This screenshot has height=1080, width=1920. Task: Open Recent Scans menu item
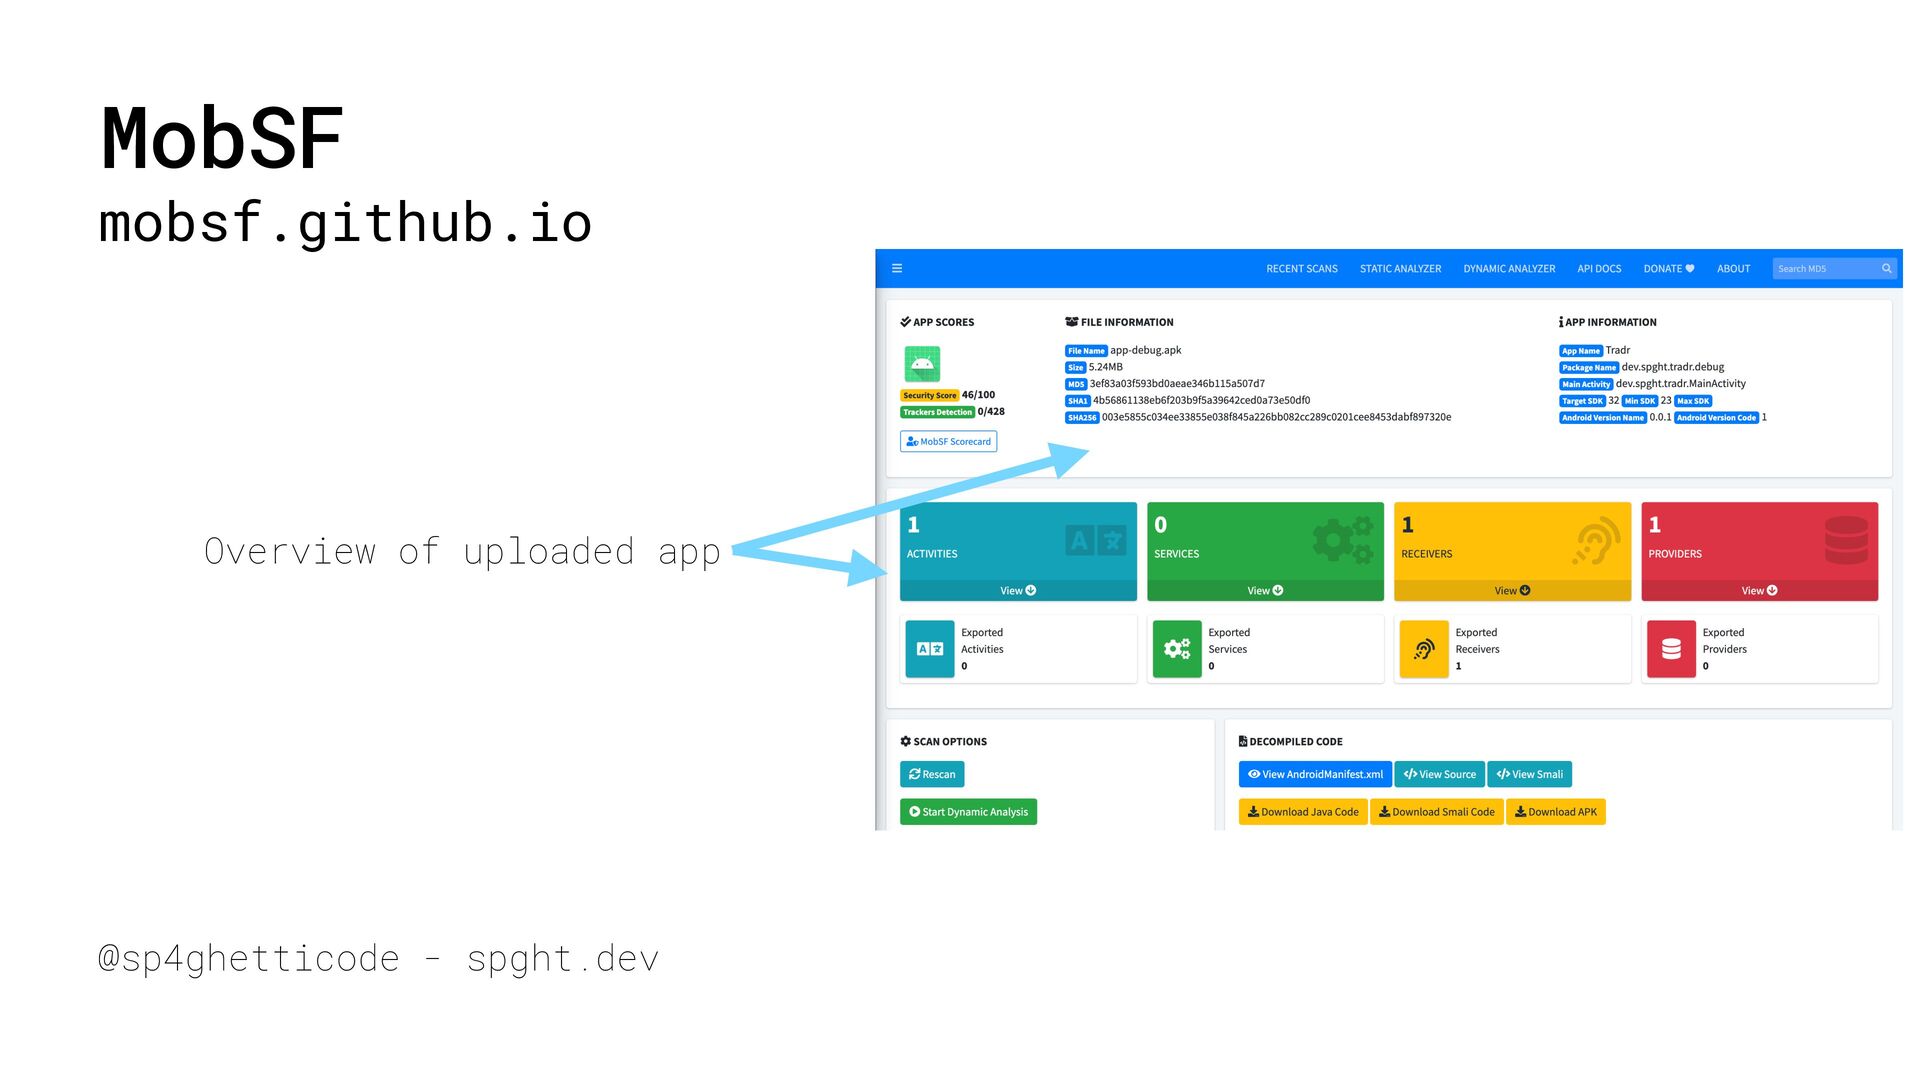(x=1301, y=268)
